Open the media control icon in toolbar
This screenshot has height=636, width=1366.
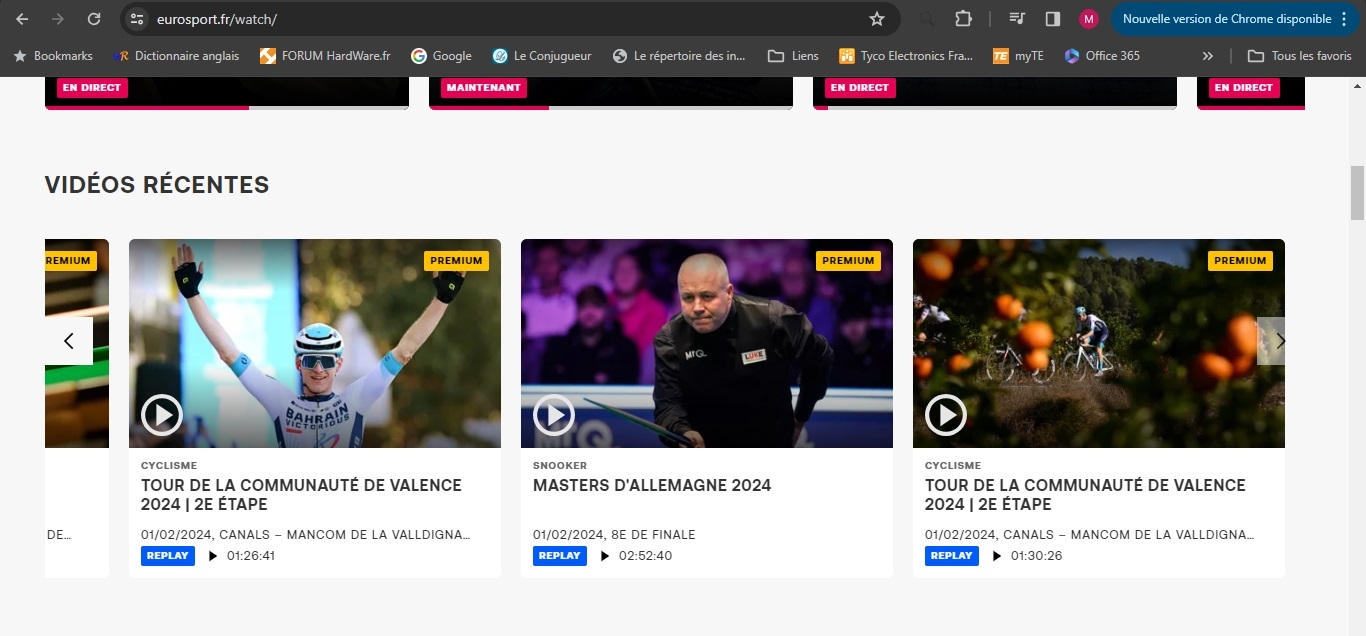pos(1017,19)
